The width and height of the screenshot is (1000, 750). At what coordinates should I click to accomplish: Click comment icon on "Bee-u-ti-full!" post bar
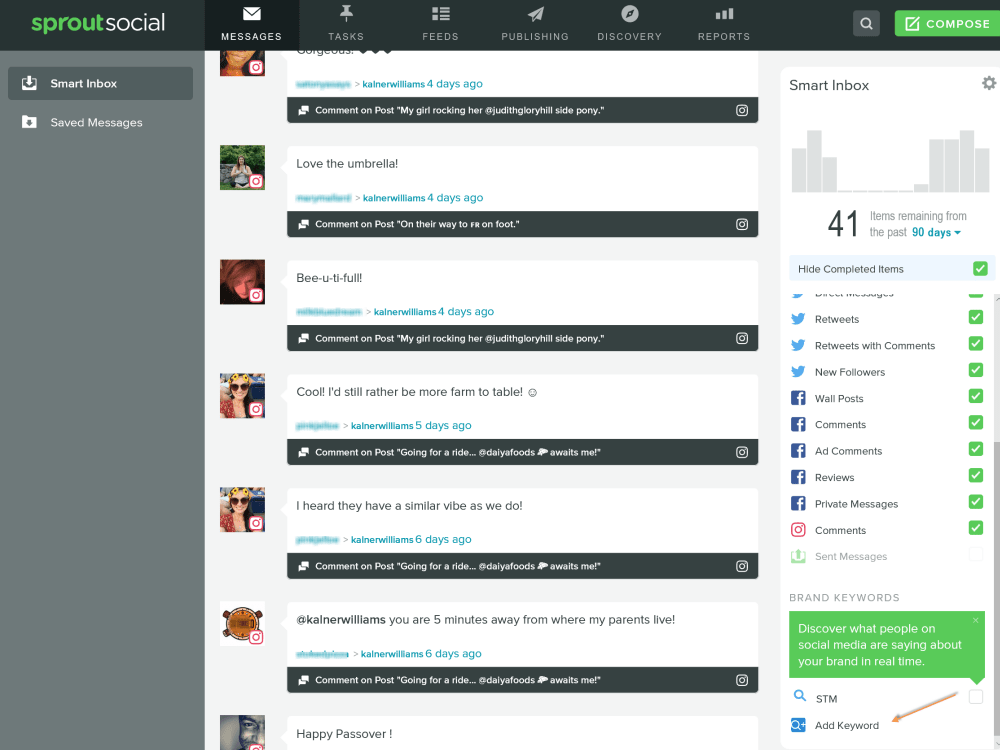[x=302, y=339]
